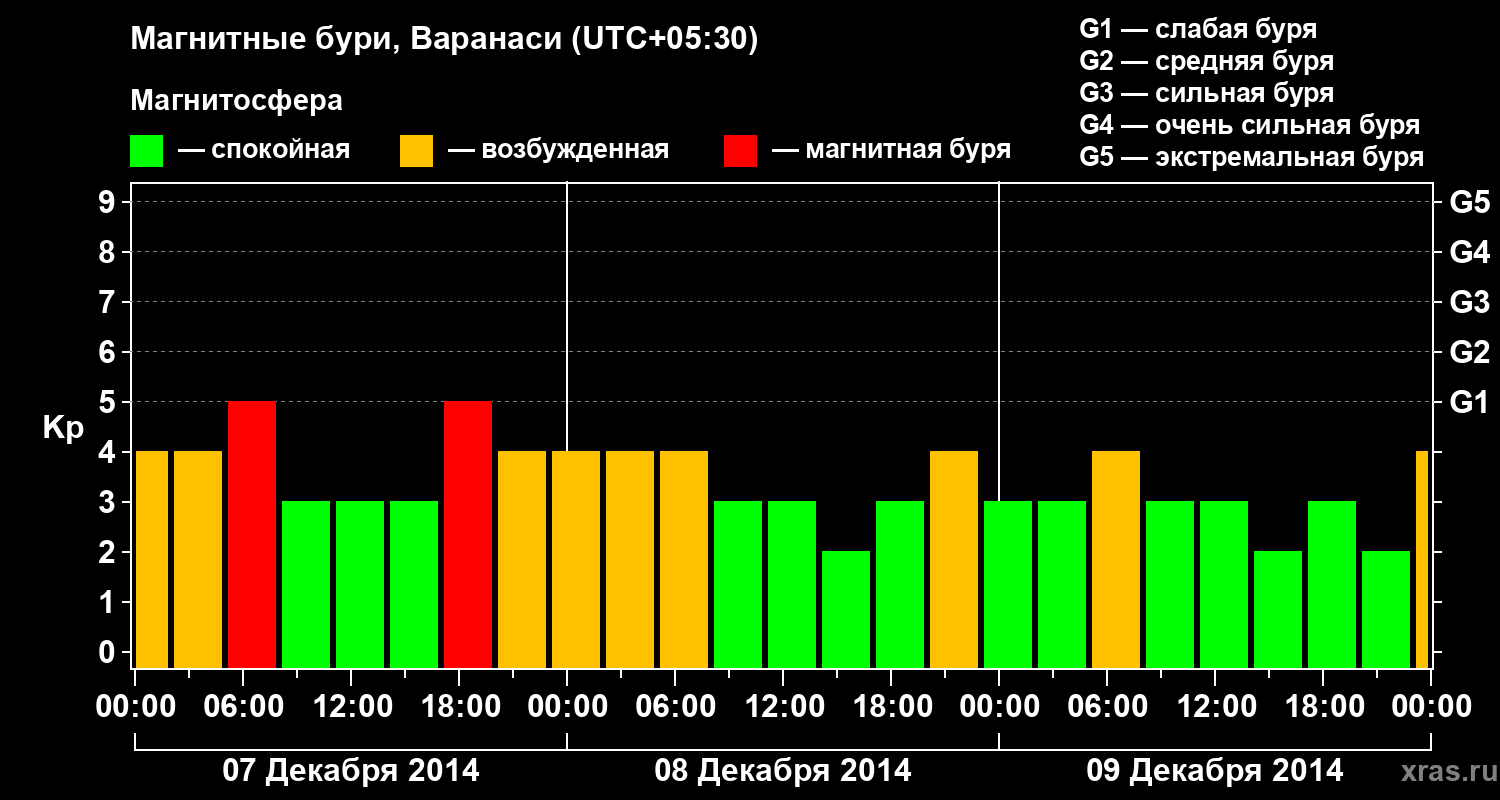Viewport: 1500px width, 800px height.
Task: Click the legend text 'G4 — очень сильная буря'
Action: 1249,125
